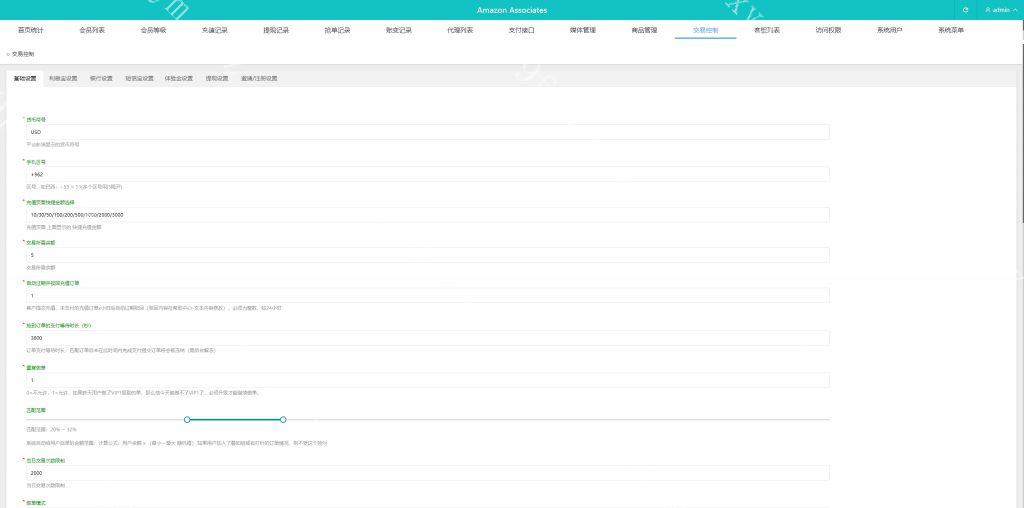Open the 访问权限 menu tab
The image size is (1024, 508).
pyautogui.click(x=828, y=30)
